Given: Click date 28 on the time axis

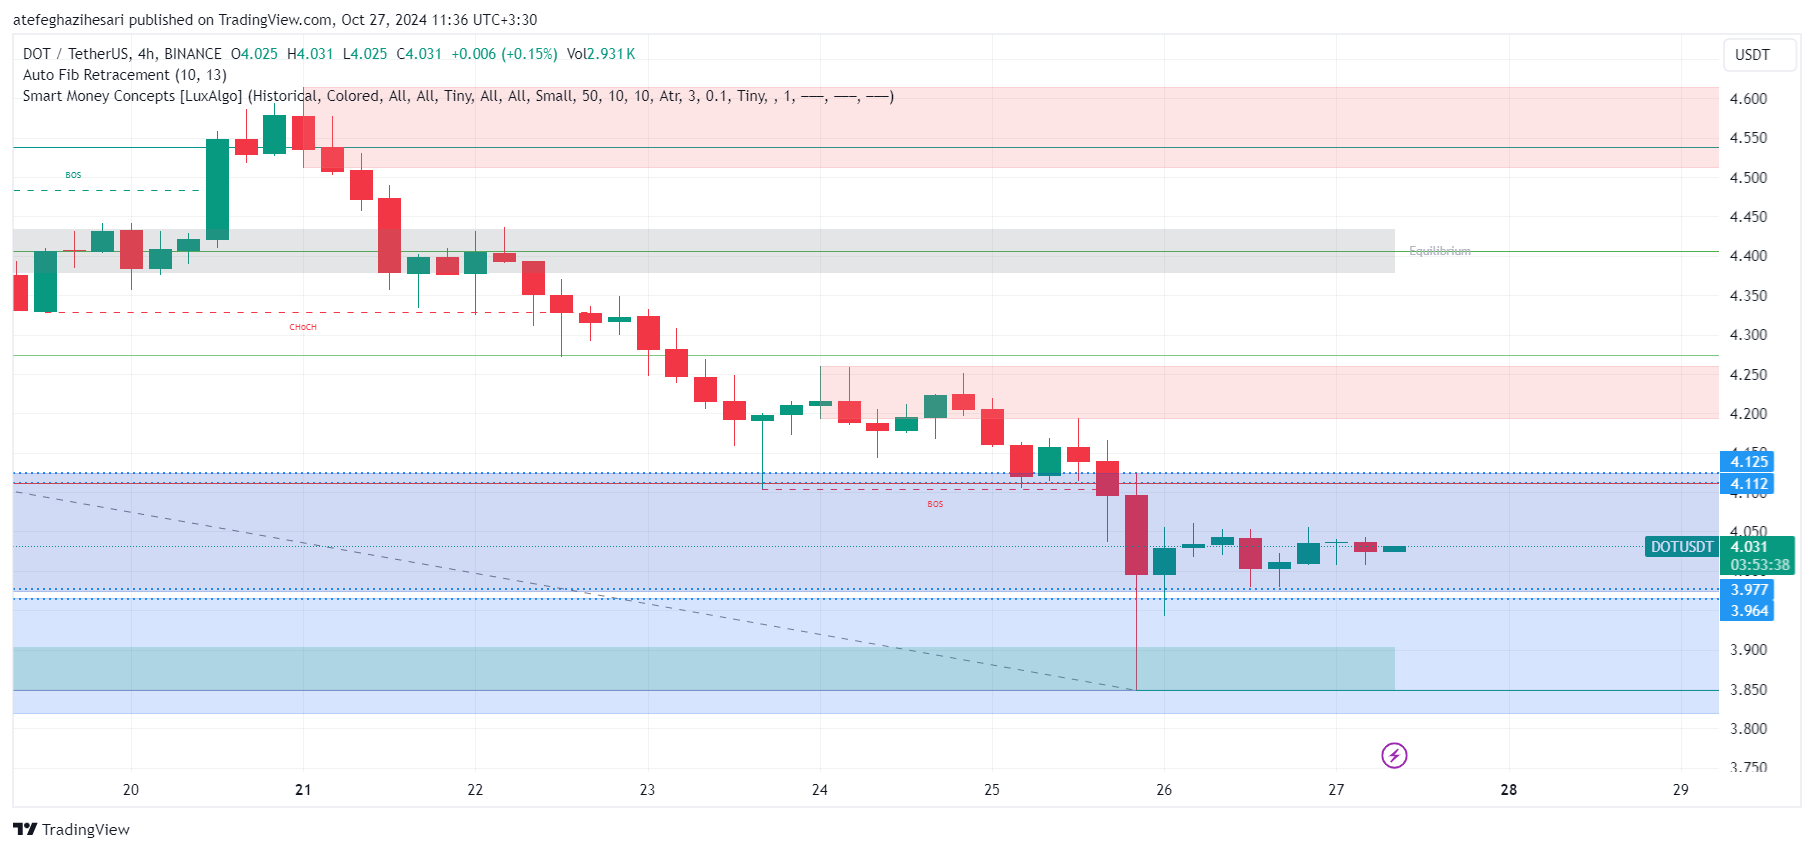Looking at the screenshot, I should coord(1509,790).
